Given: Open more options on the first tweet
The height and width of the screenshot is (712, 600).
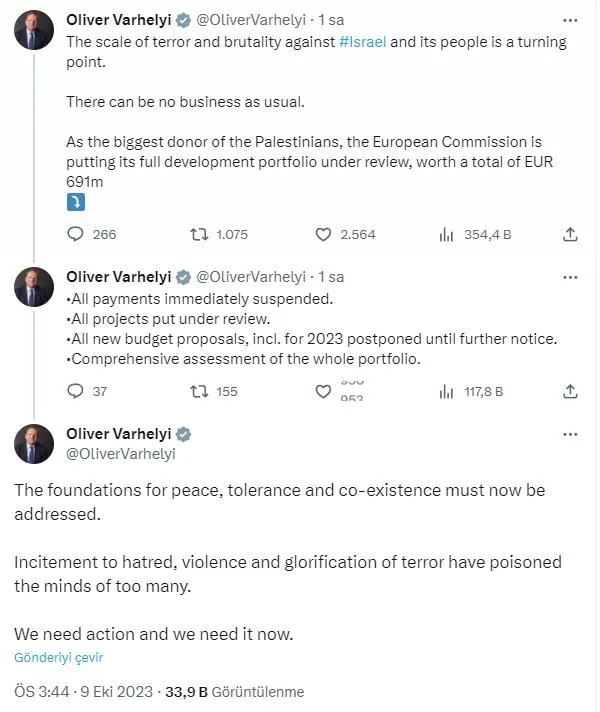Looking at the screenshot, I should [570, 20].
